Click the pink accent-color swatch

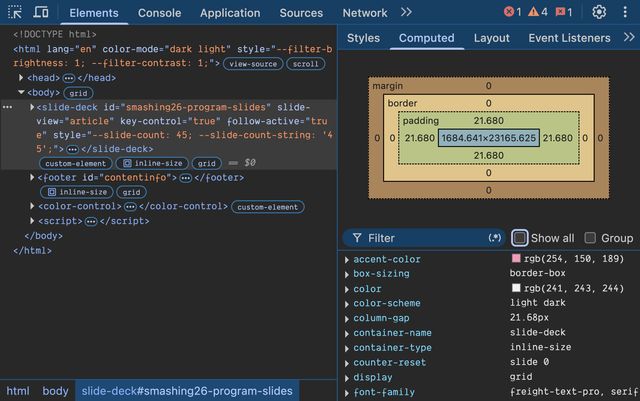(x=516, y=258)
